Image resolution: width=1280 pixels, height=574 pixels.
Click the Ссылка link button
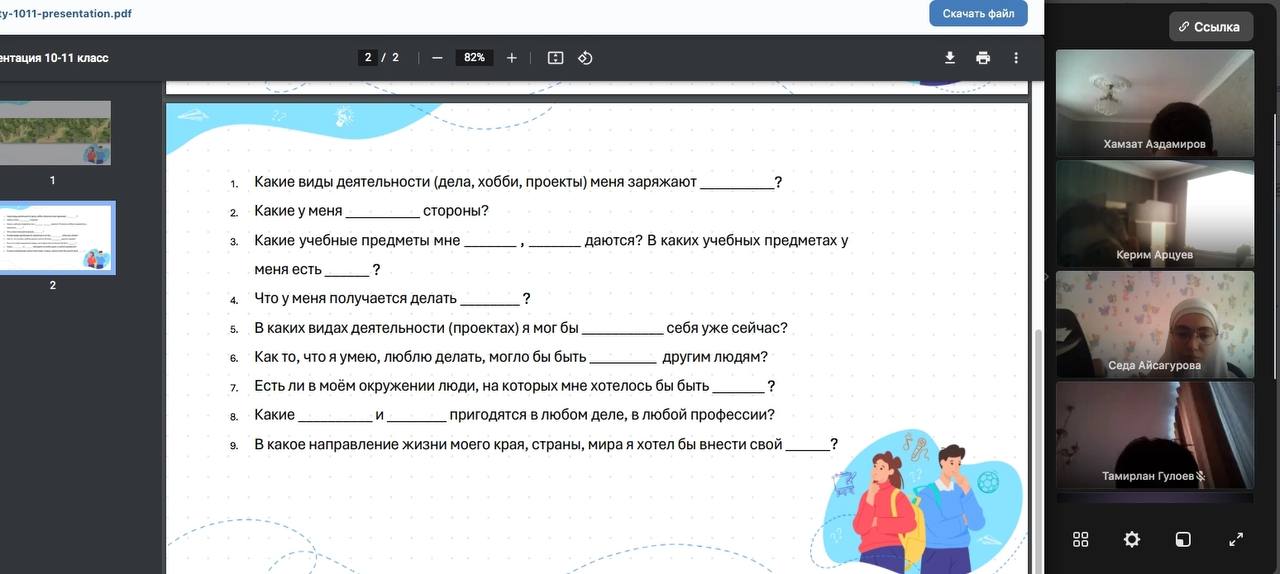pos(1210,27)
